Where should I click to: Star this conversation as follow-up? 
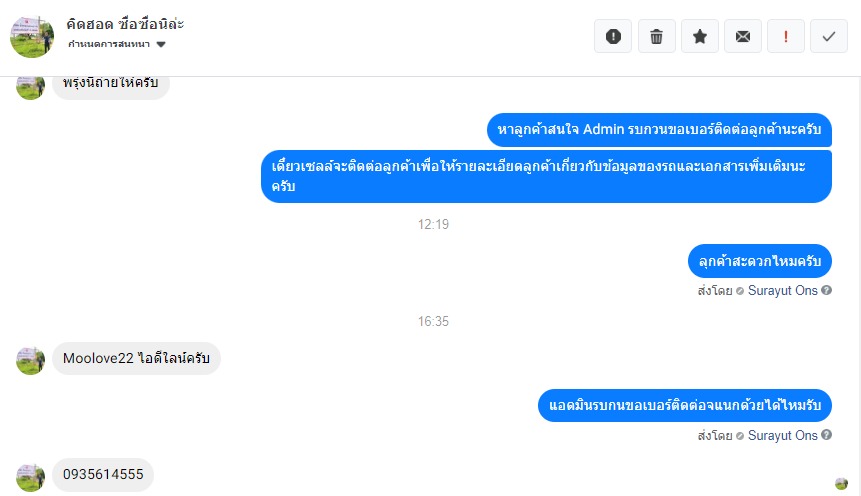(700, 36)
